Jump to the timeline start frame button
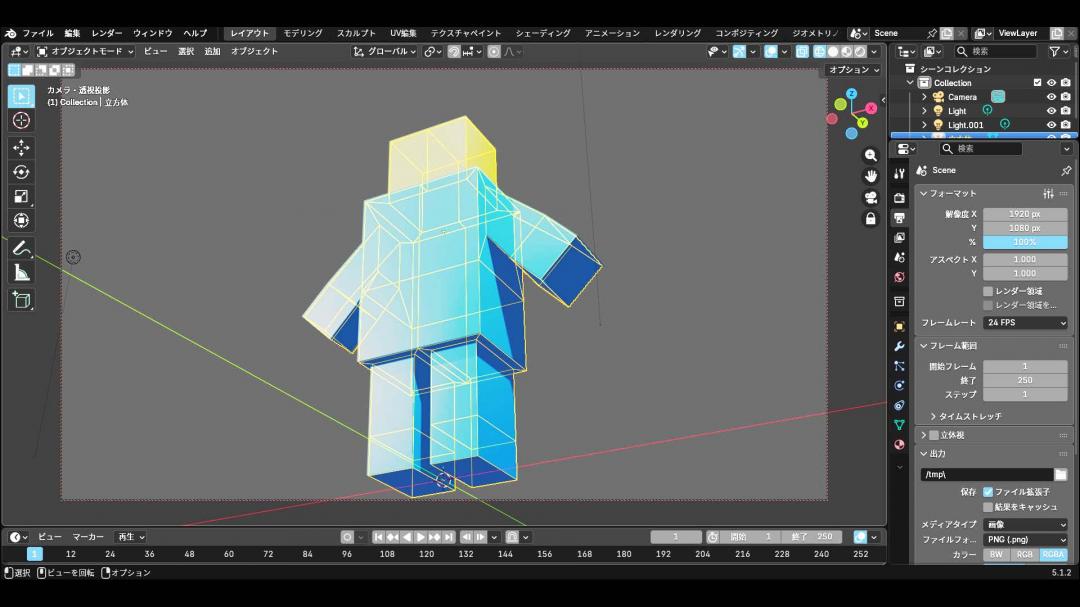 pyautogui.click(x=378, y=537)
